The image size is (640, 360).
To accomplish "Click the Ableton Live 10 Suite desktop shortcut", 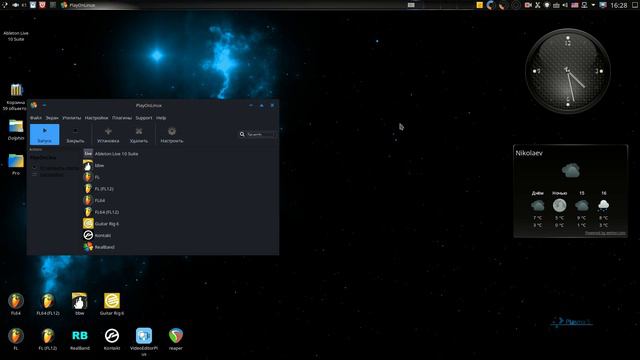I will click(16, 36).
